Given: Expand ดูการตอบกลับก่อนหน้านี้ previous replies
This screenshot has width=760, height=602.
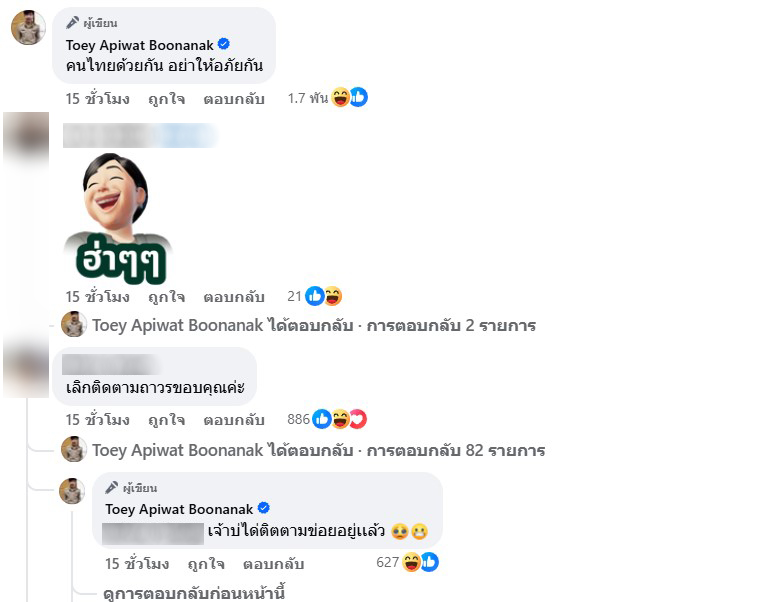Looking at the screenshot, I should pyautogui.click(x=194, y=593).
